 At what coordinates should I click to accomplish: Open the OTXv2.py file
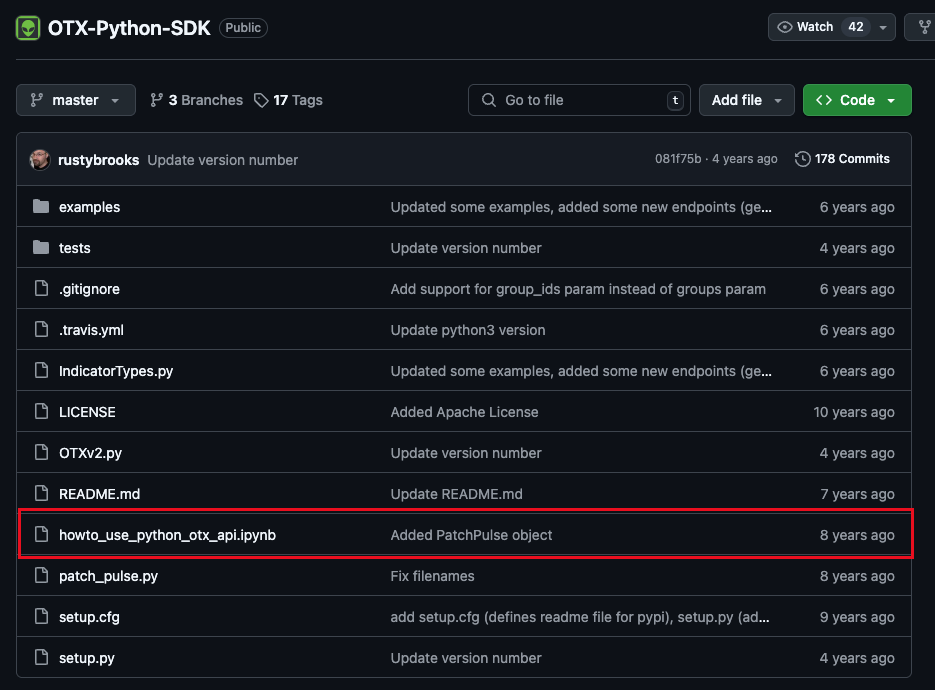(90, 453)
